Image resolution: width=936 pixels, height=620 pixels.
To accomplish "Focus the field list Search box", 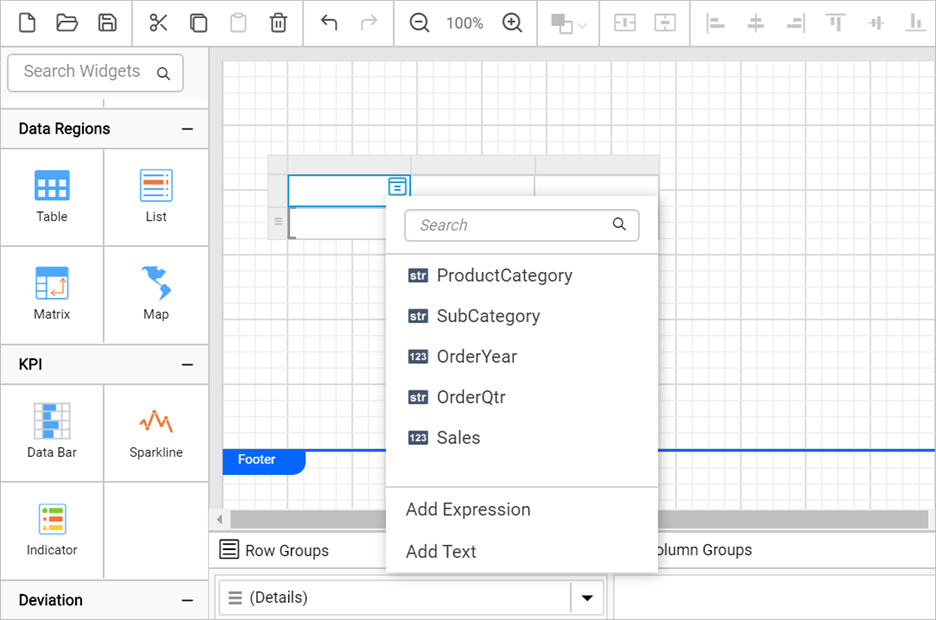I will coord(522,225).
